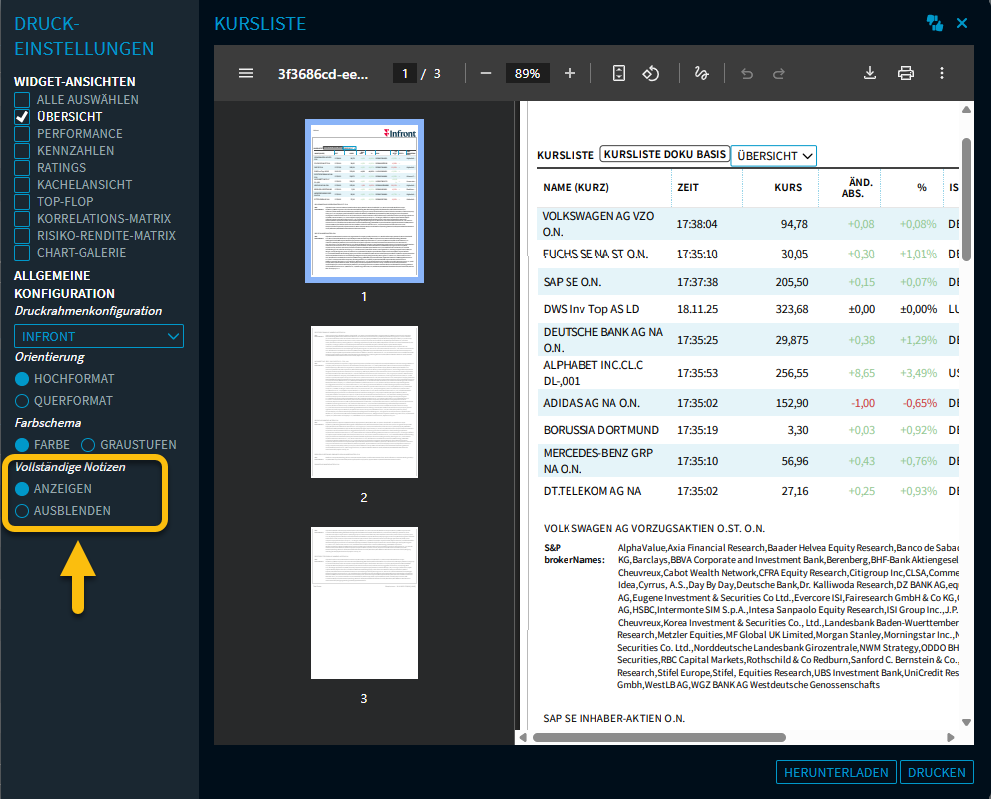Select Querformat orientation
This screenshot has height=799, width=991.
[x=22, y=401]
